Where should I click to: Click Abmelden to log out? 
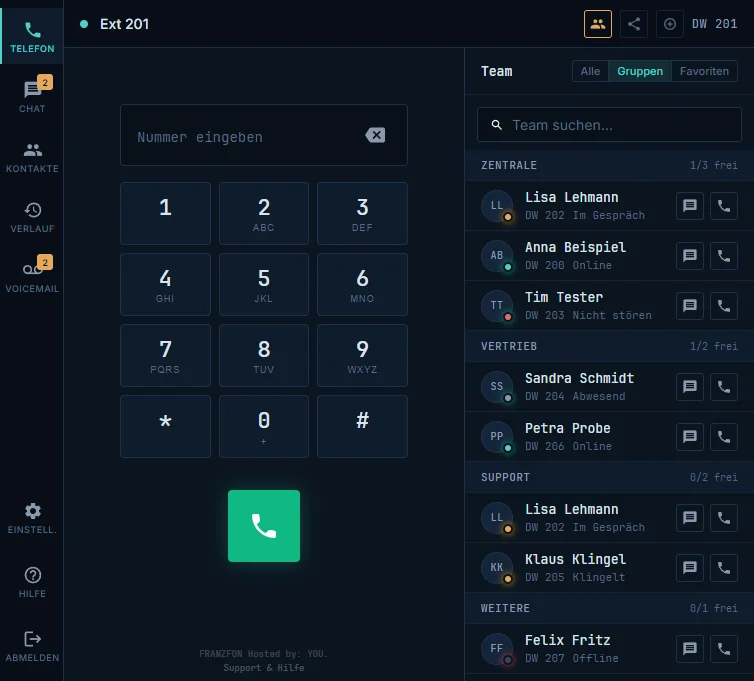[x=32, y=646]
